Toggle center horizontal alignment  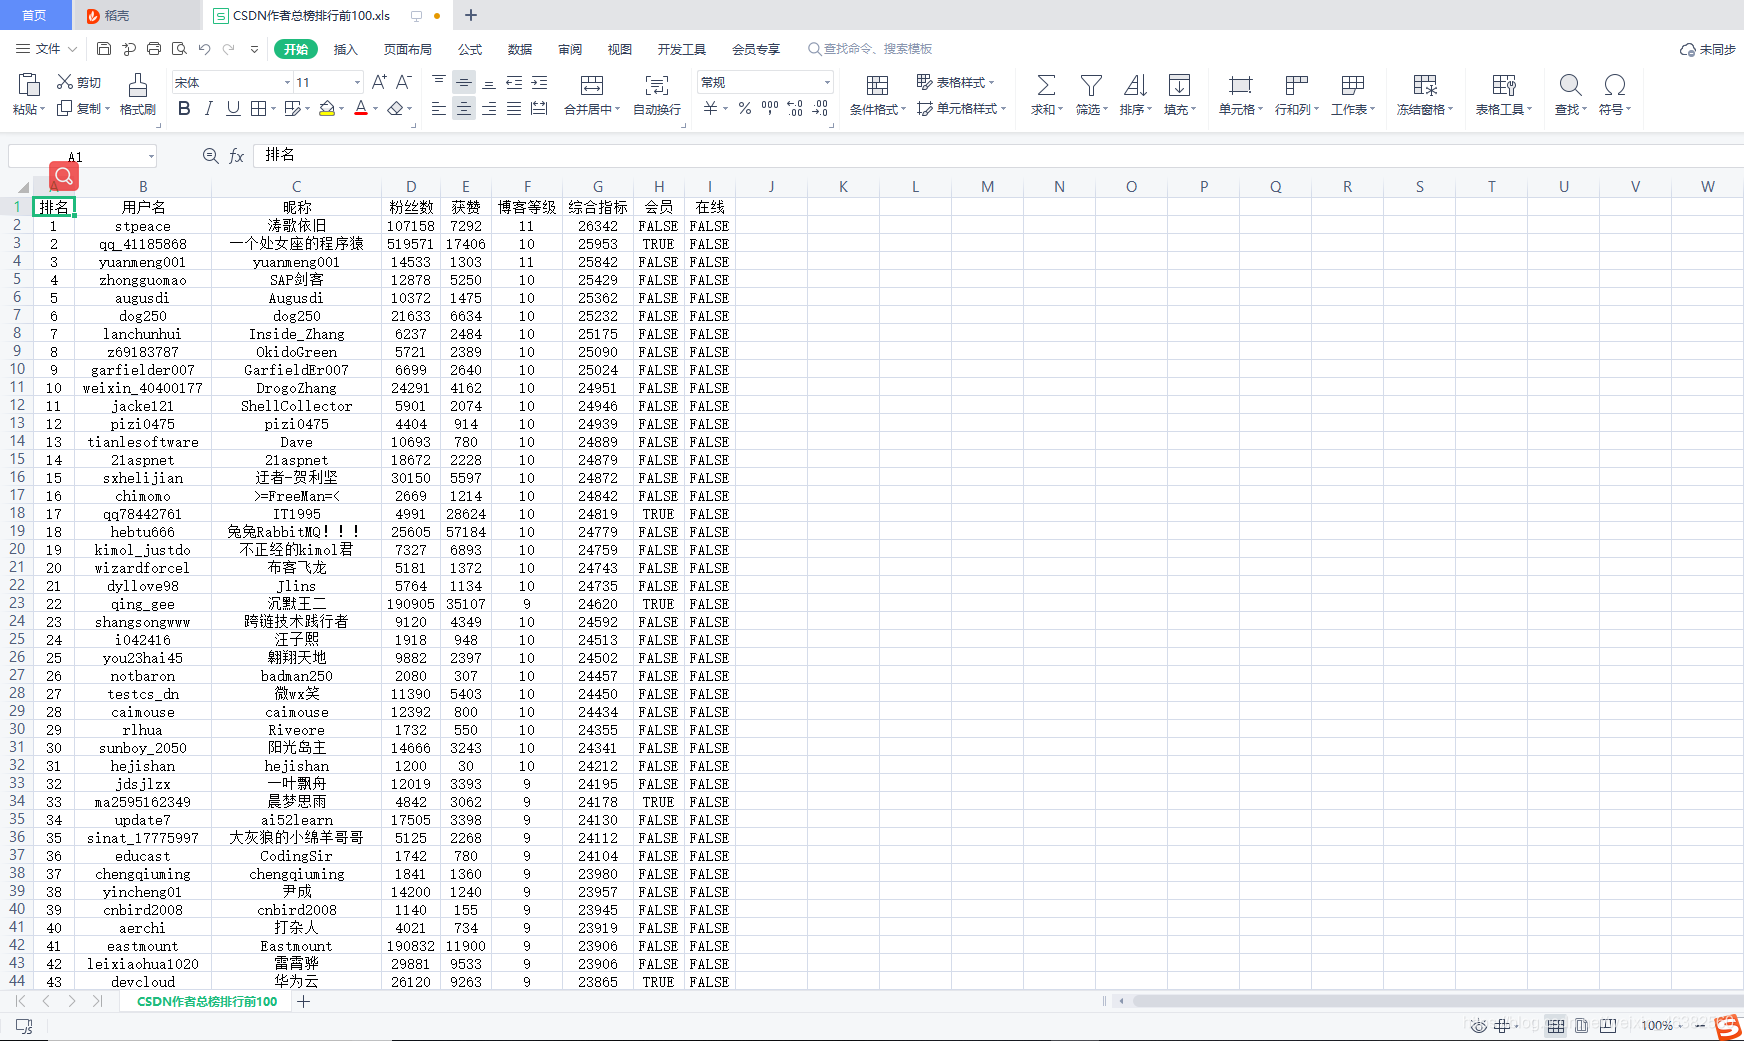point(463,108)
